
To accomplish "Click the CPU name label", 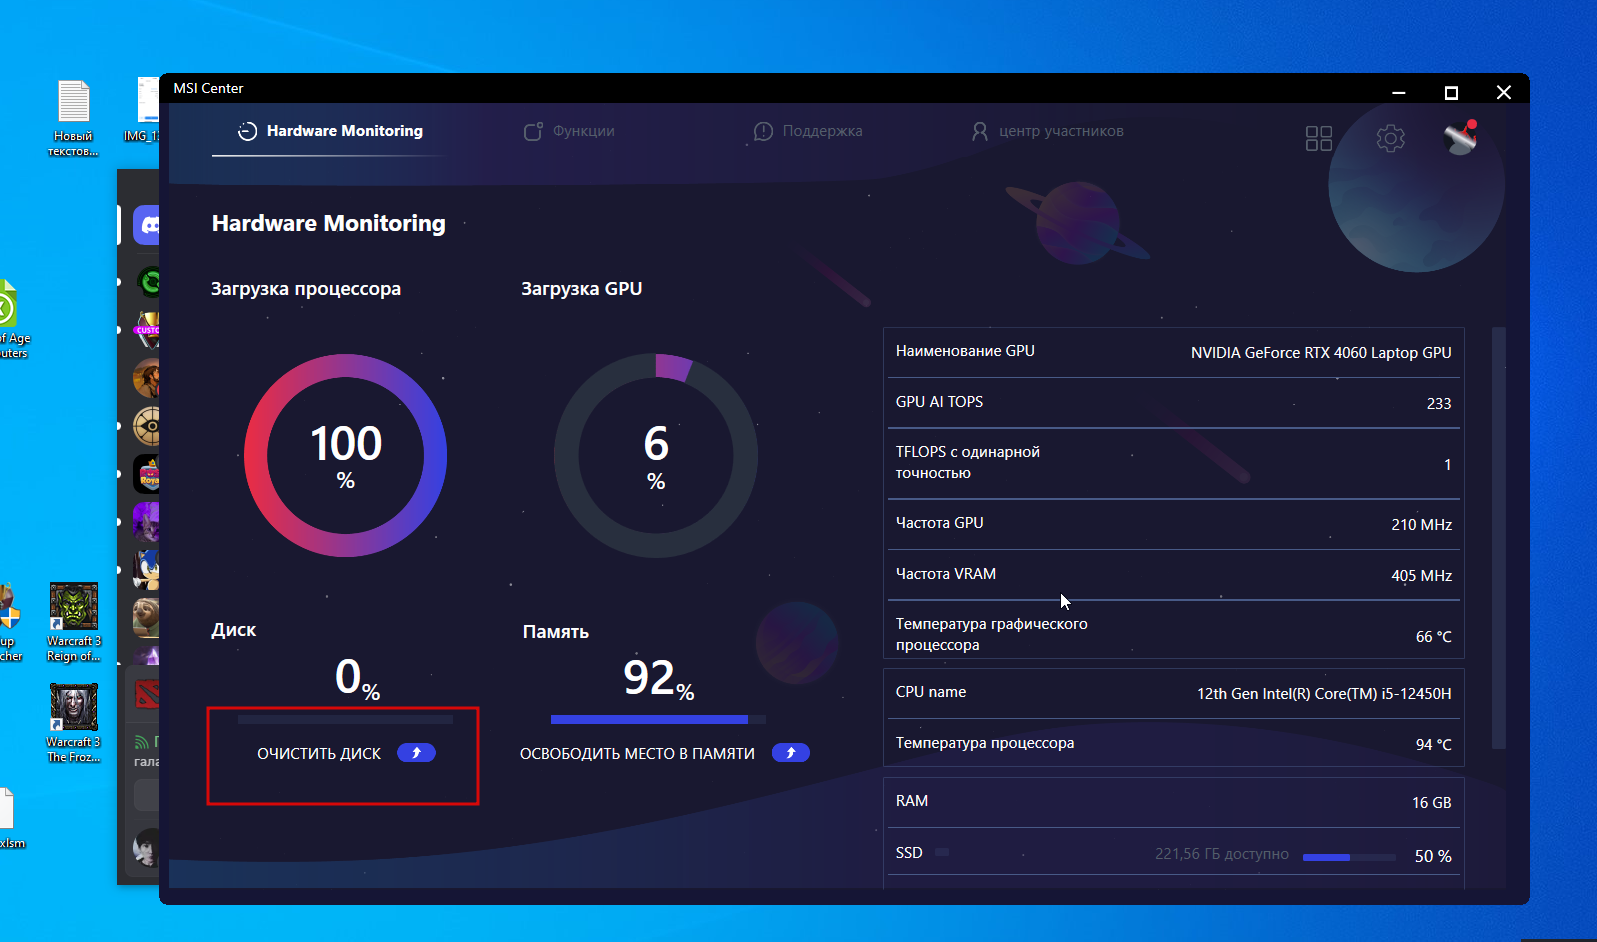I will (x=931, y=692).
